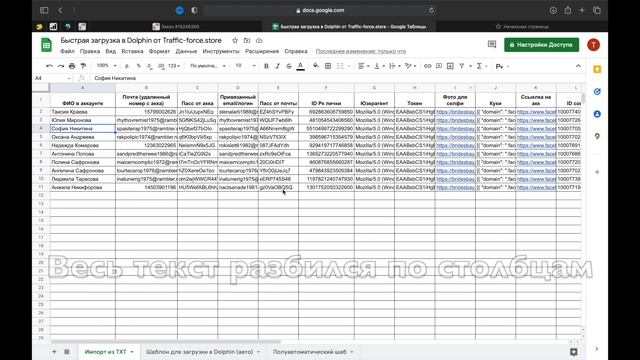640x360 pixels.
Task: Switch to Импорт из TXT sheet tab
Action: (109, 351)
